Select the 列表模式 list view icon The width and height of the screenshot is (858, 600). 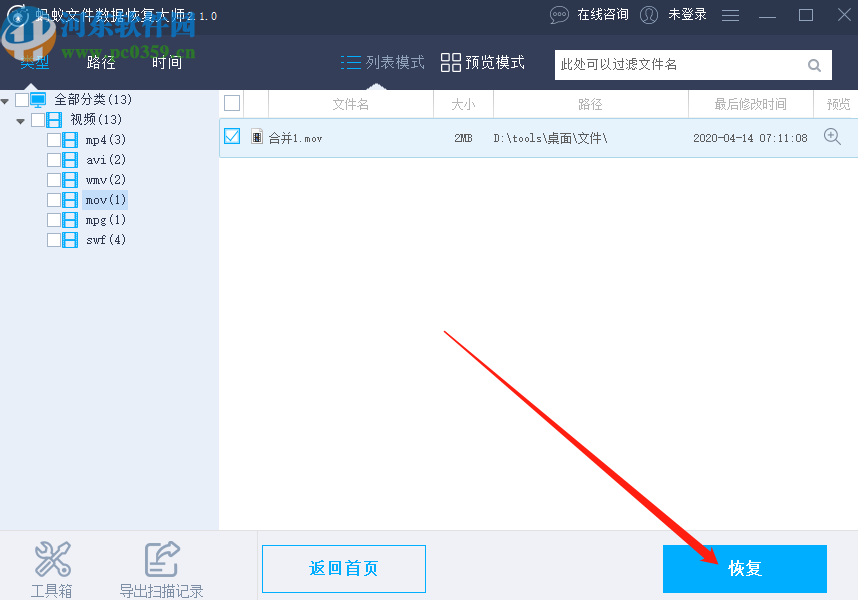352,61
